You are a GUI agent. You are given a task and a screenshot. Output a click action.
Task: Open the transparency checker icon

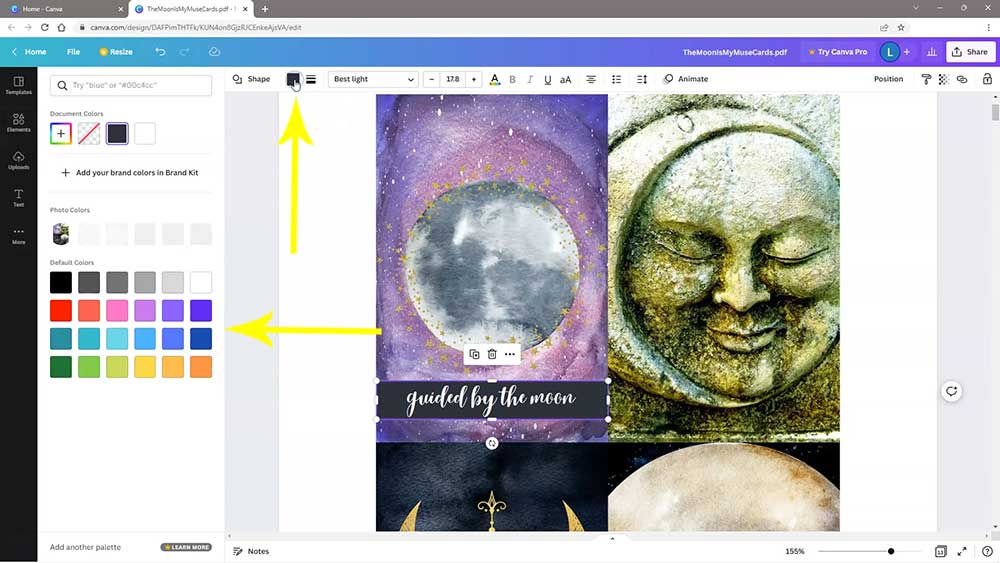click(x=943, y=79)
